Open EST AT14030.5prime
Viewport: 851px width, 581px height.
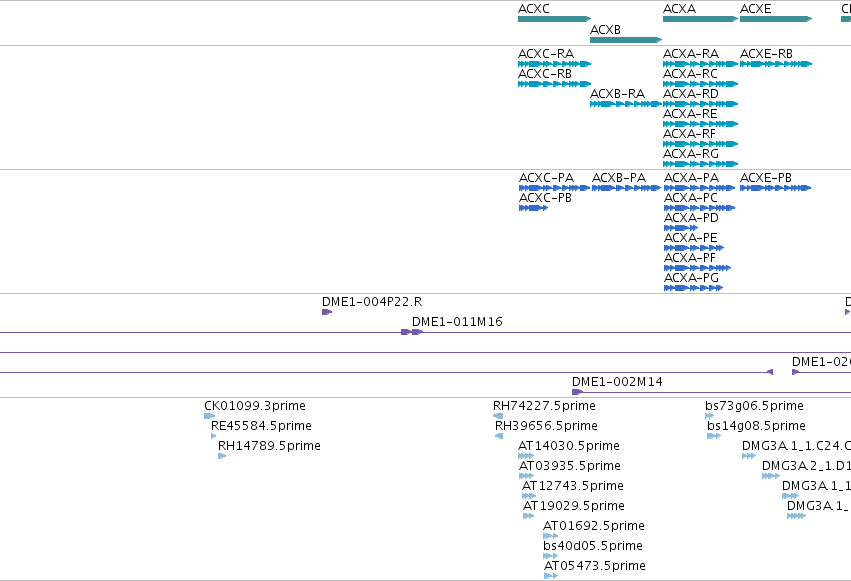526,456
